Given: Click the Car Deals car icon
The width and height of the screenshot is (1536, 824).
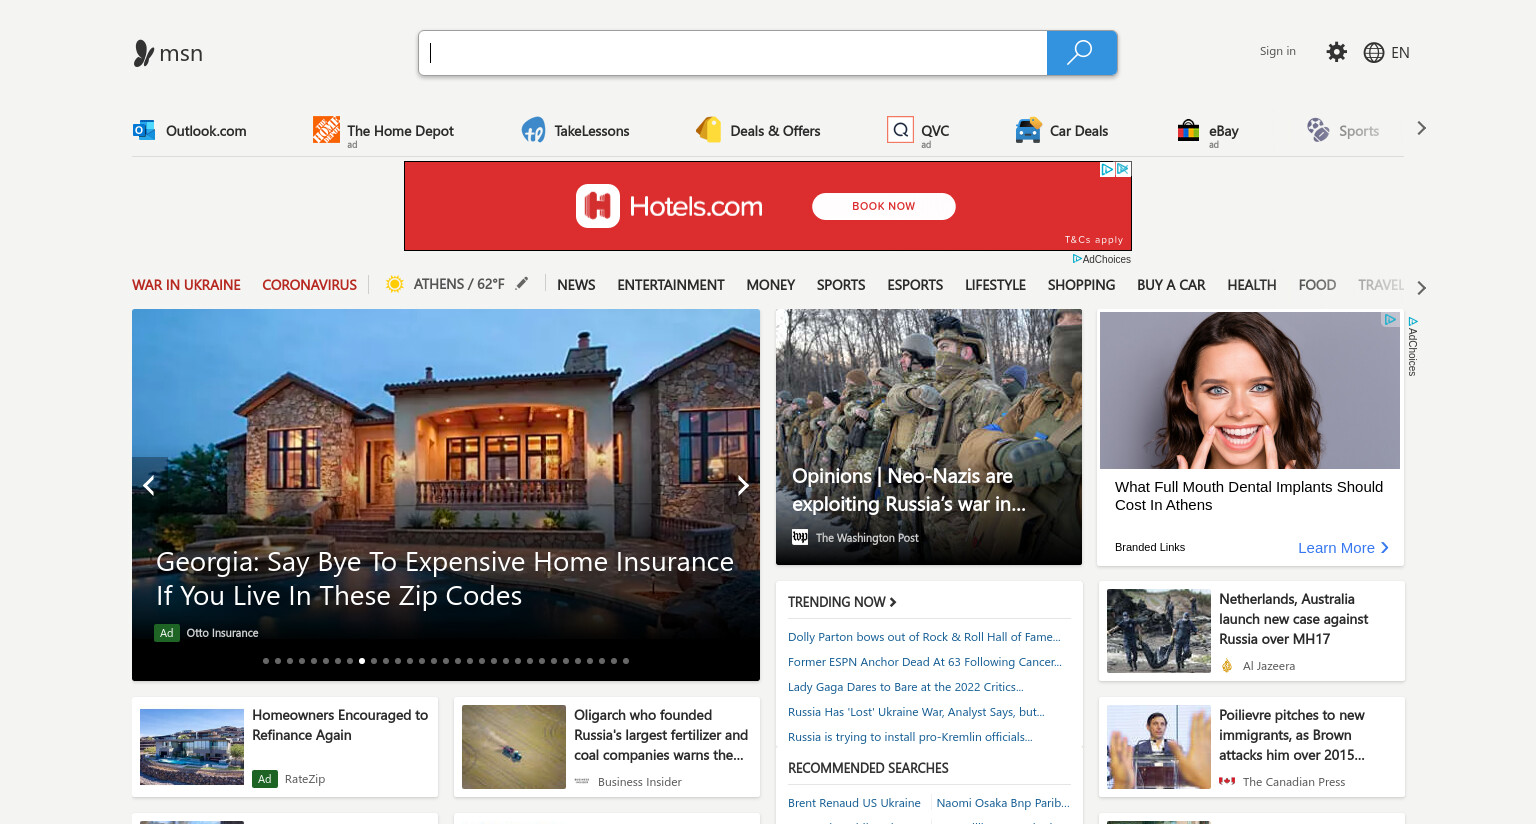Looking at the screenshot, I should [x=1028, y=130].
